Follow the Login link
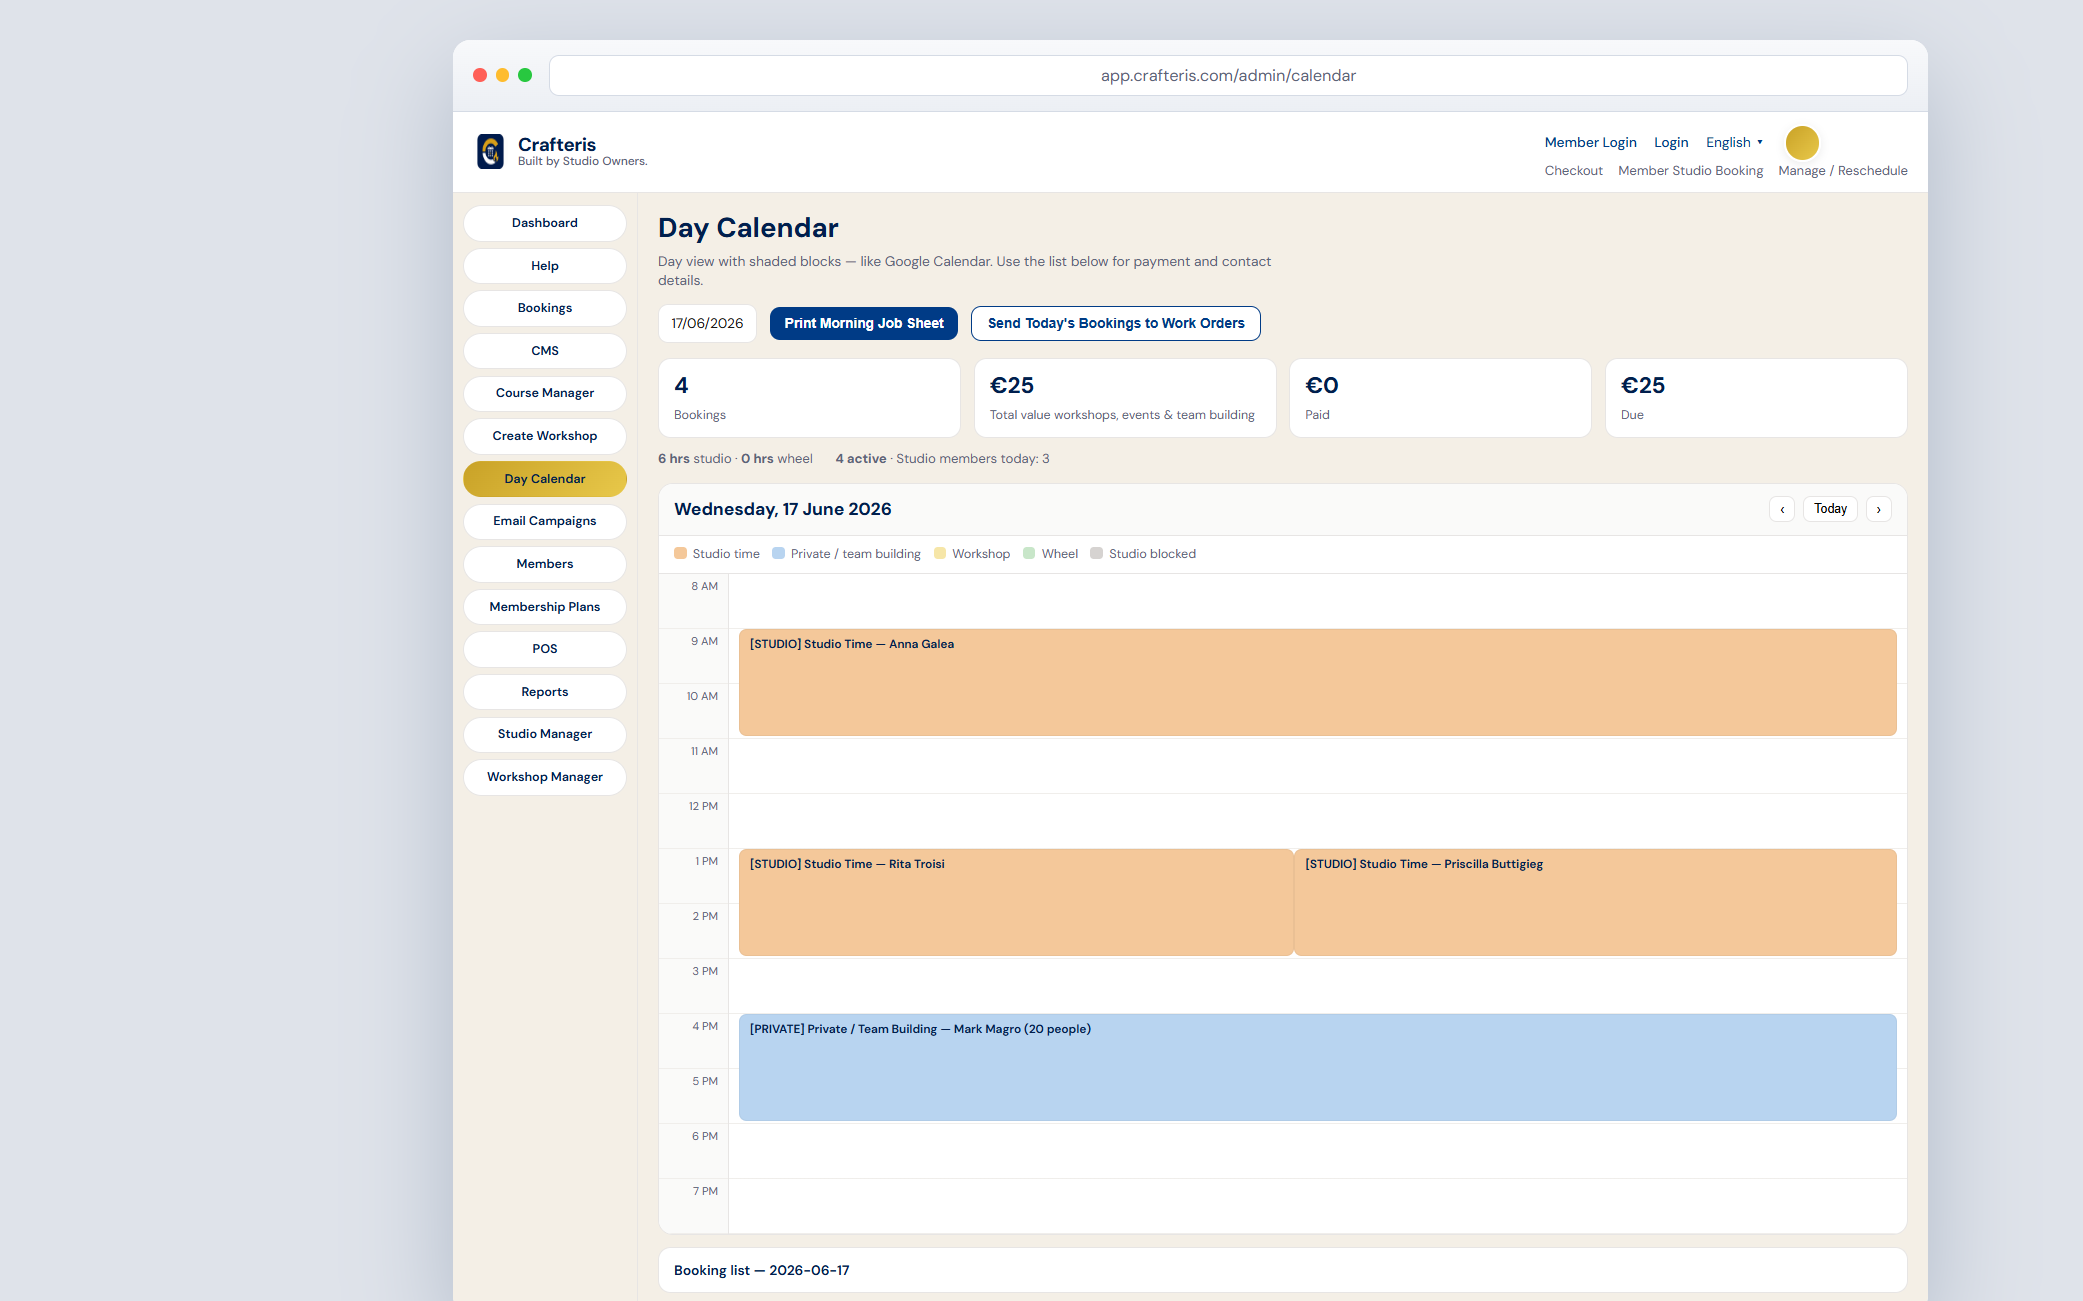This screenshot has height=1301, width=2083. (1670, 142)
